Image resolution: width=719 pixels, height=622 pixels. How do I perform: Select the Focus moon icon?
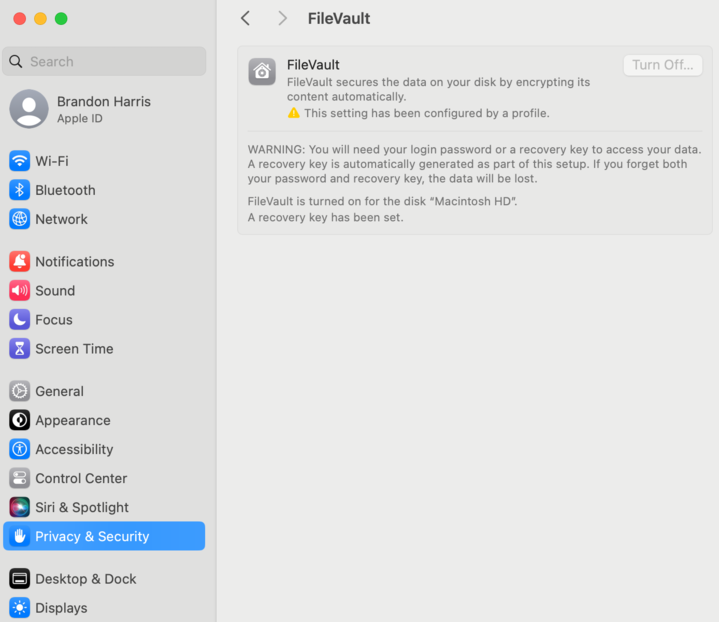(x=19, y=319)
